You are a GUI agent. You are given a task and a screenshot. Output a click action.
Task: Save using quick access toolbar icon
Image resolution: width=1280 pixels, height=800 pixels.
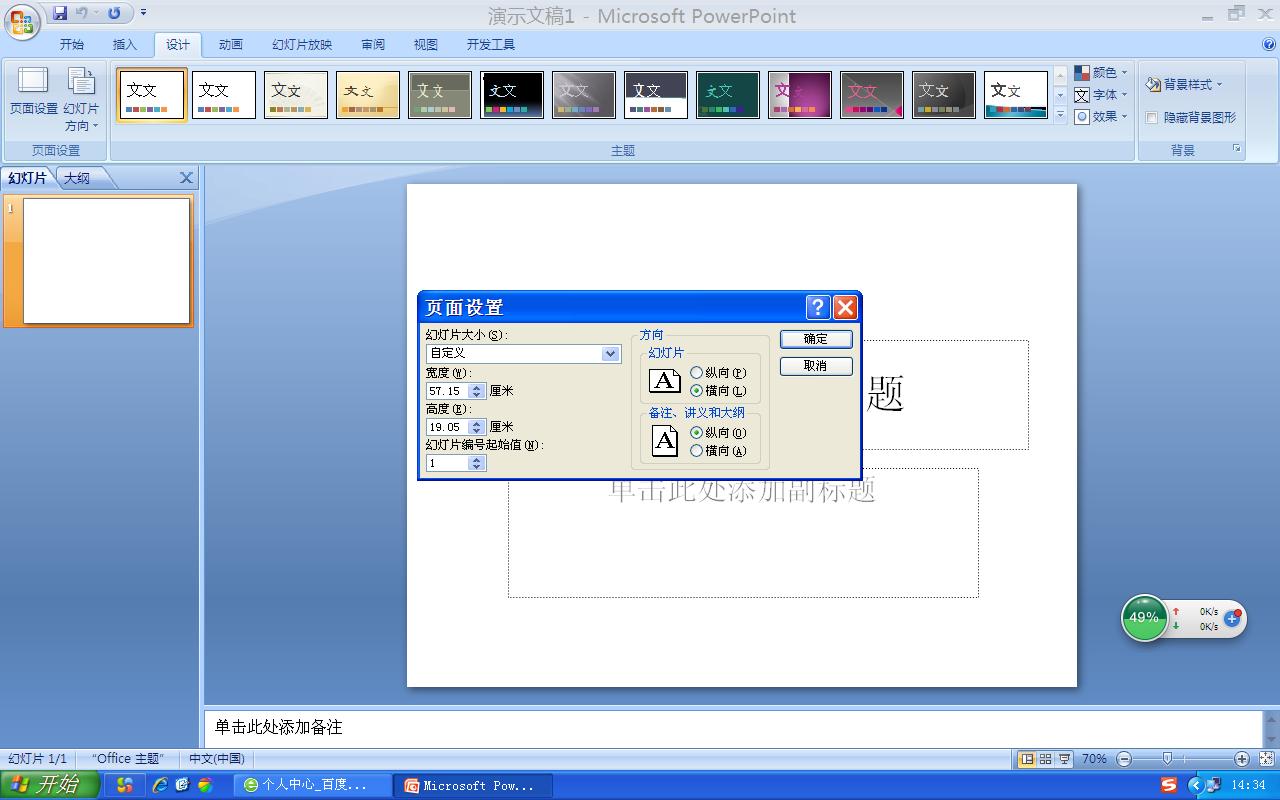(60, 13)
